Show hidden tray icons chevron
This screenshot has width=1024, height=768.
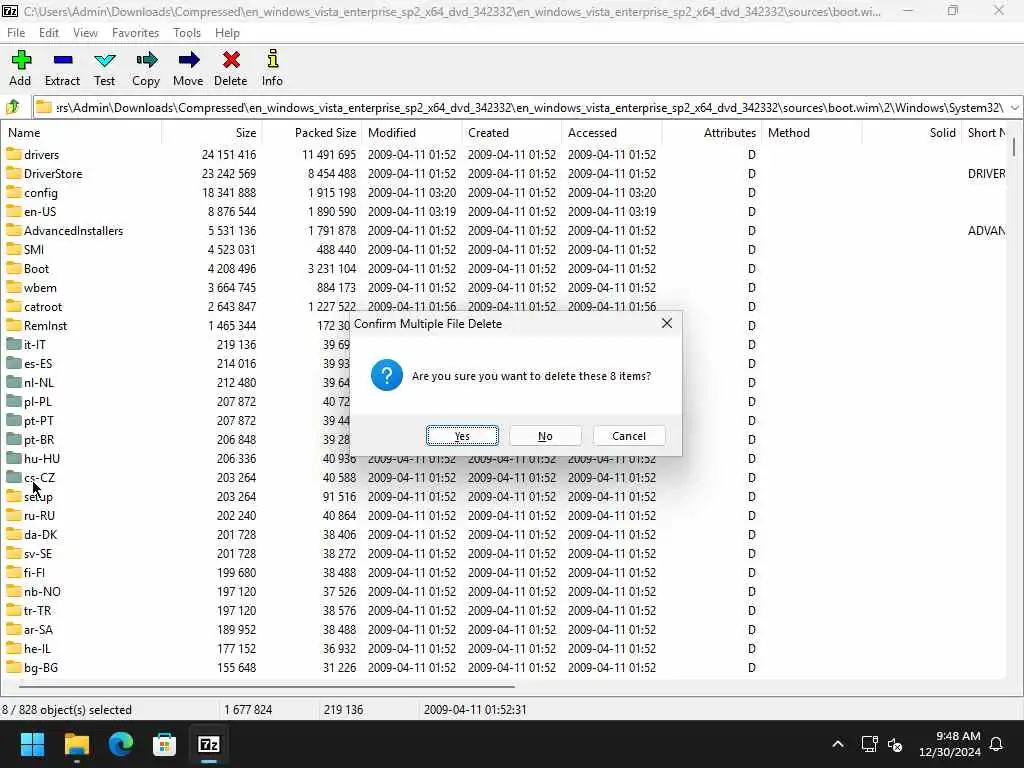pyautogui.click(x=838, y=744)
